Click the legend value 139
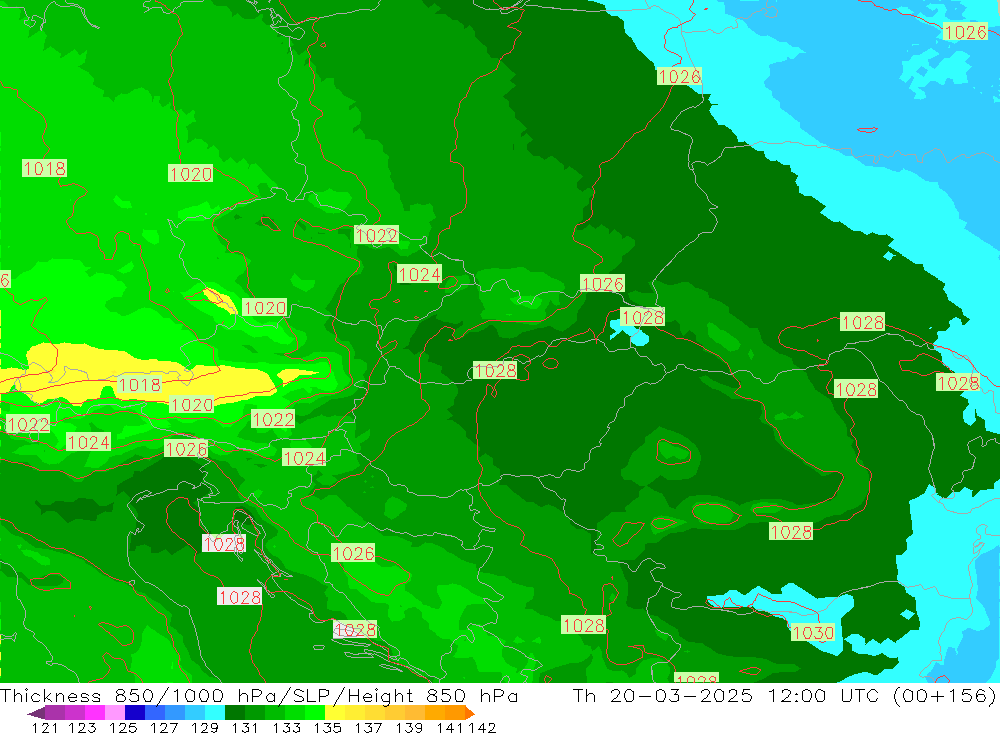The width and height of the screenshot is (1000, 733). tap(409, 727)
